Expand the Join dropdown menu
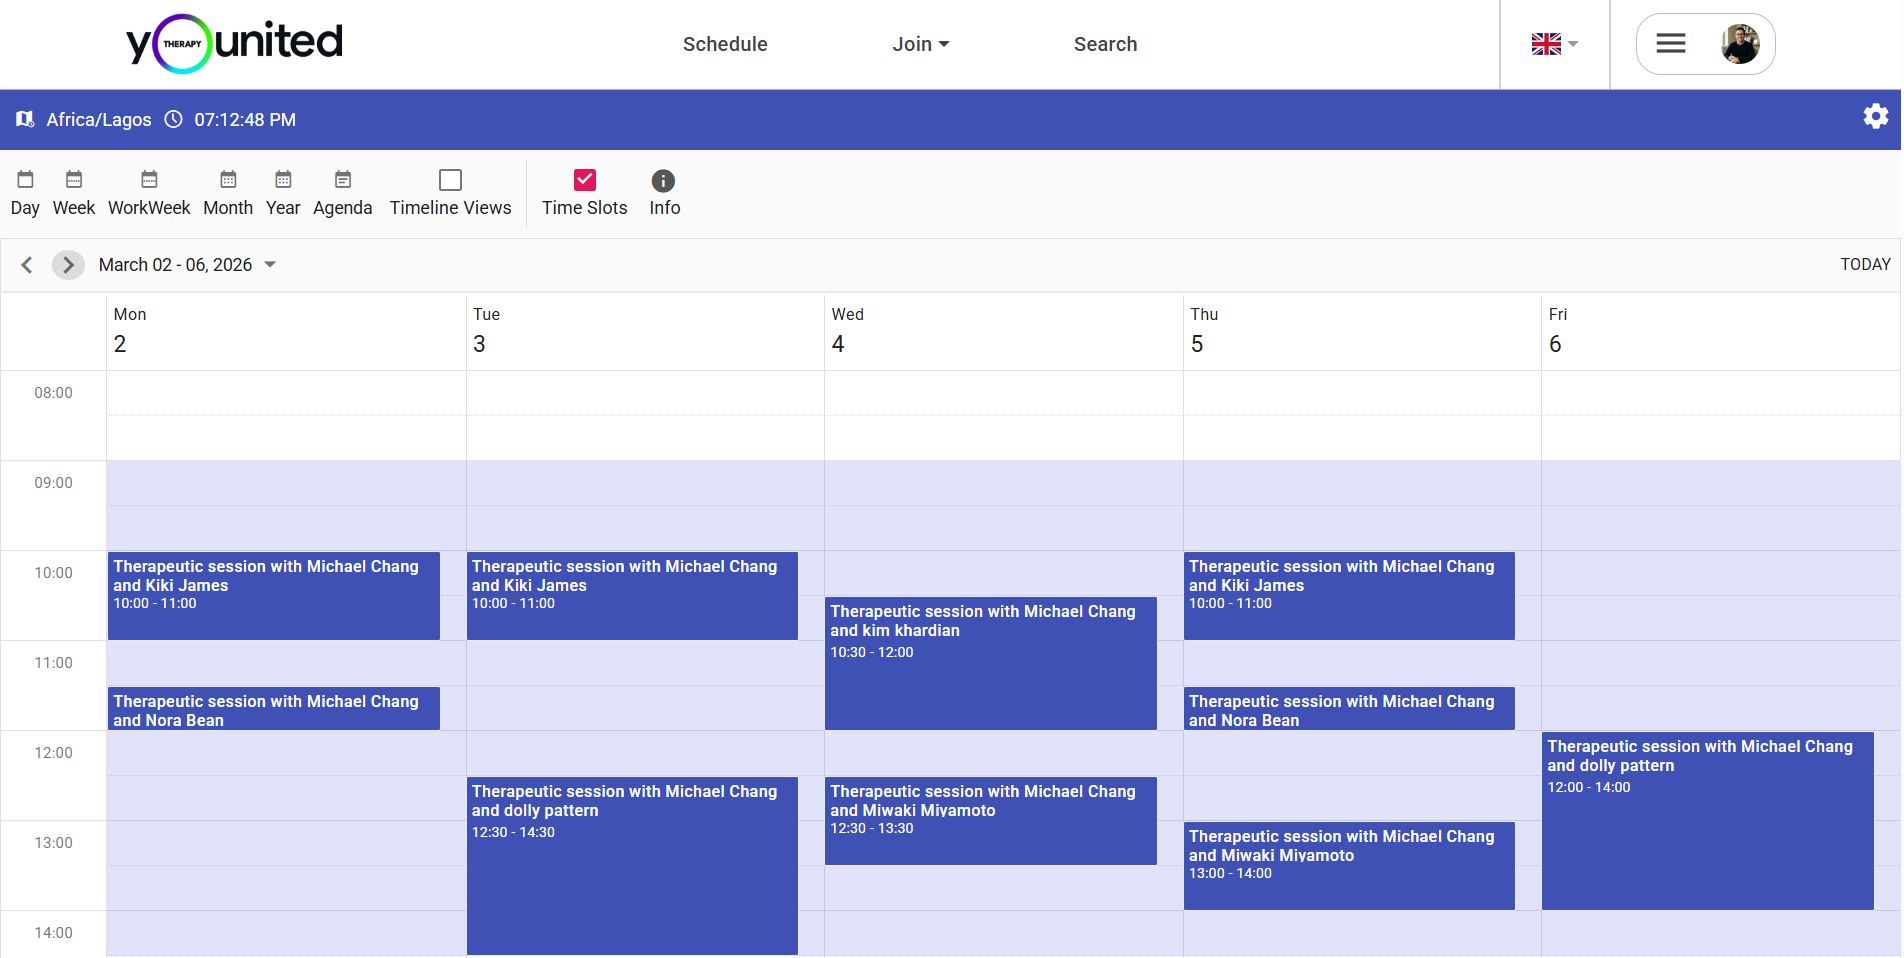The width and height of the screenshot is (1904, 958). point(920,44)
